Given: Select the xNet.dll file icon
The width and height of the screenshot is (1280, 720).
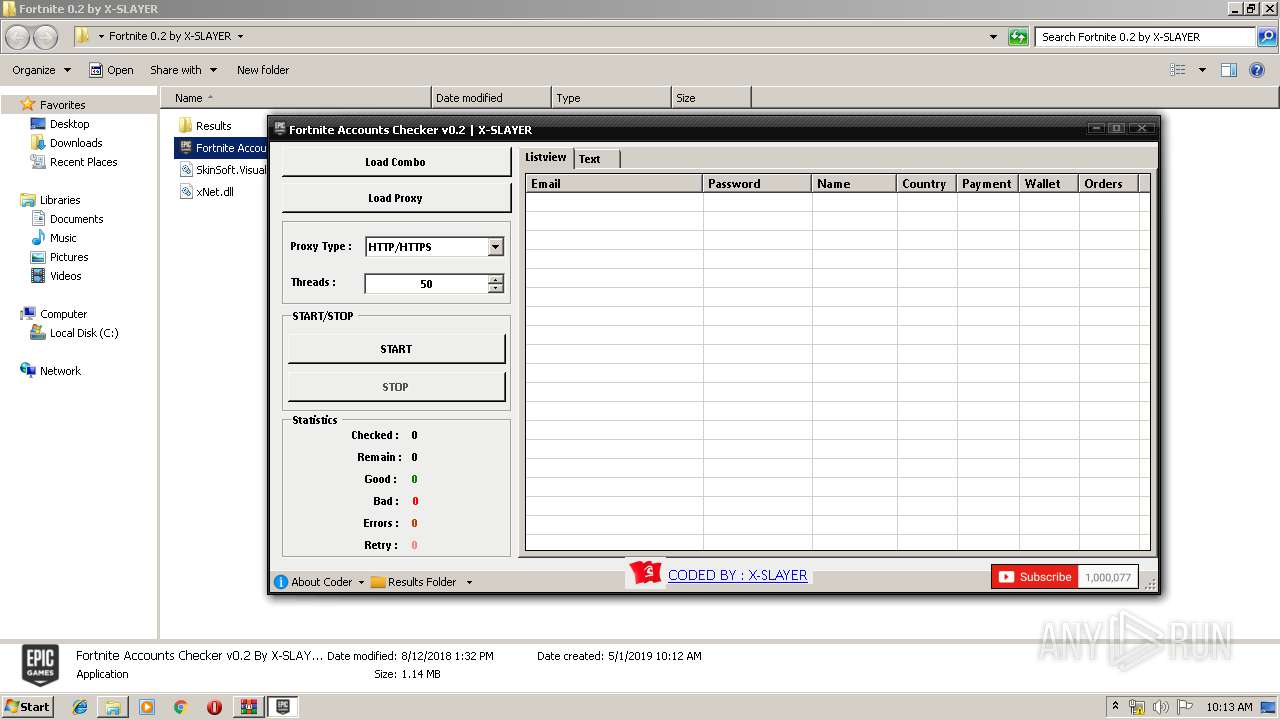Looking at the screenshot, I should [186, 192].
